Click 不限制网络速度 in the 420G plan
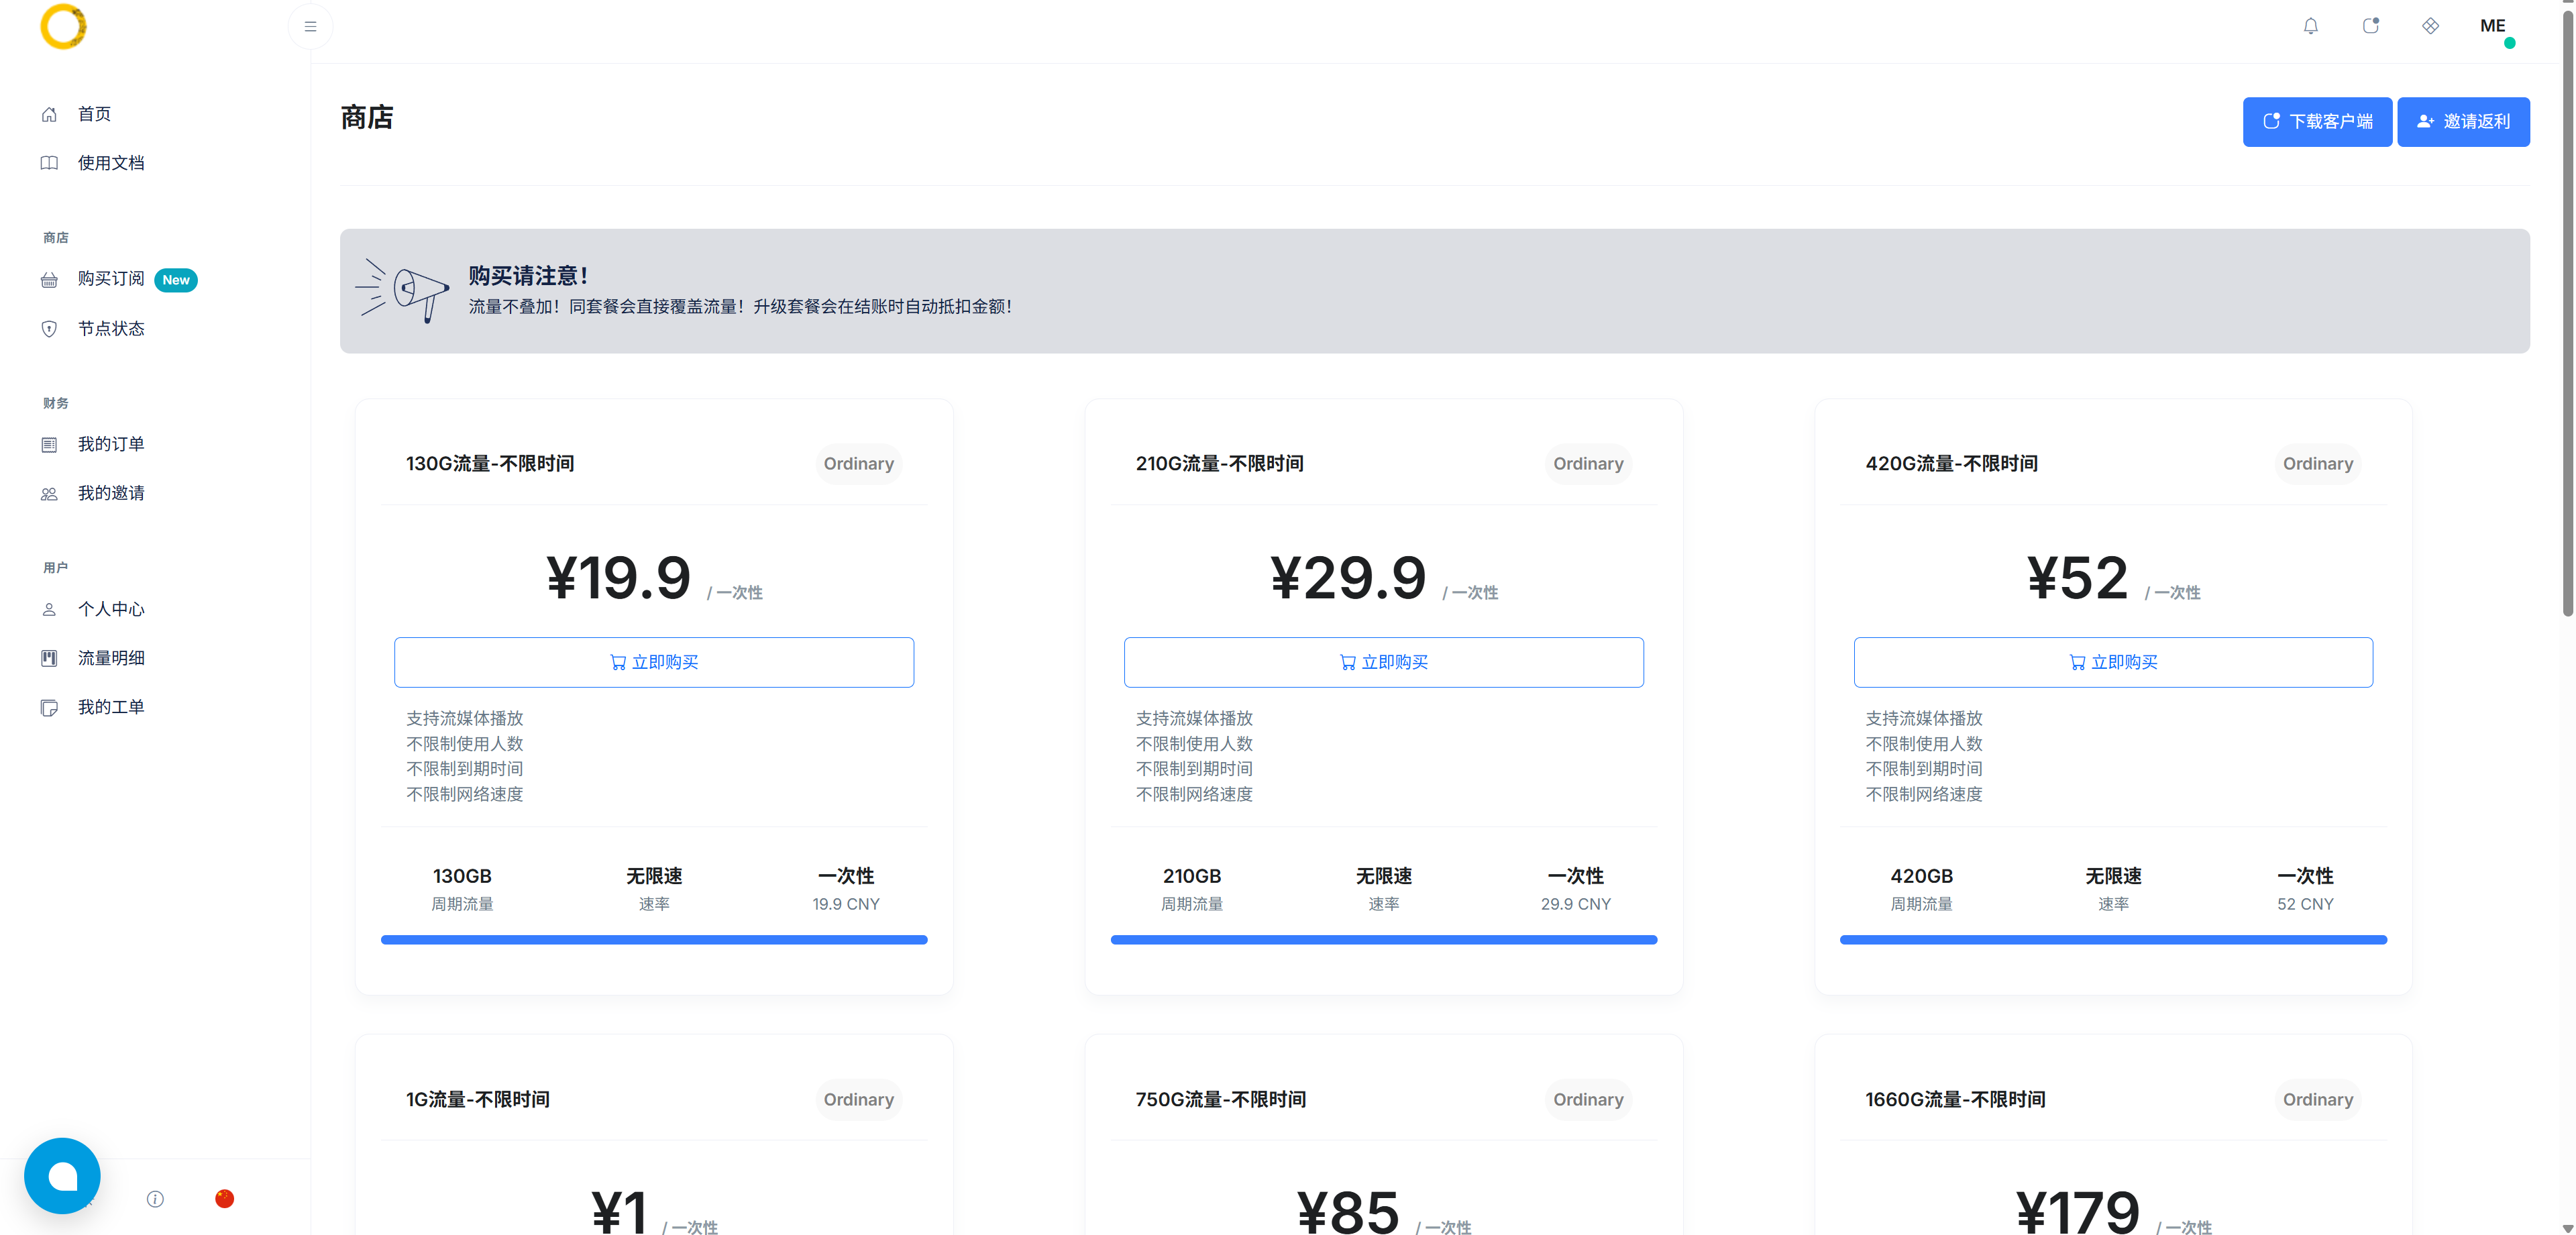Image resolution: width=2576 pixels, height=1235 pixels. click(x=1924, y=795)
